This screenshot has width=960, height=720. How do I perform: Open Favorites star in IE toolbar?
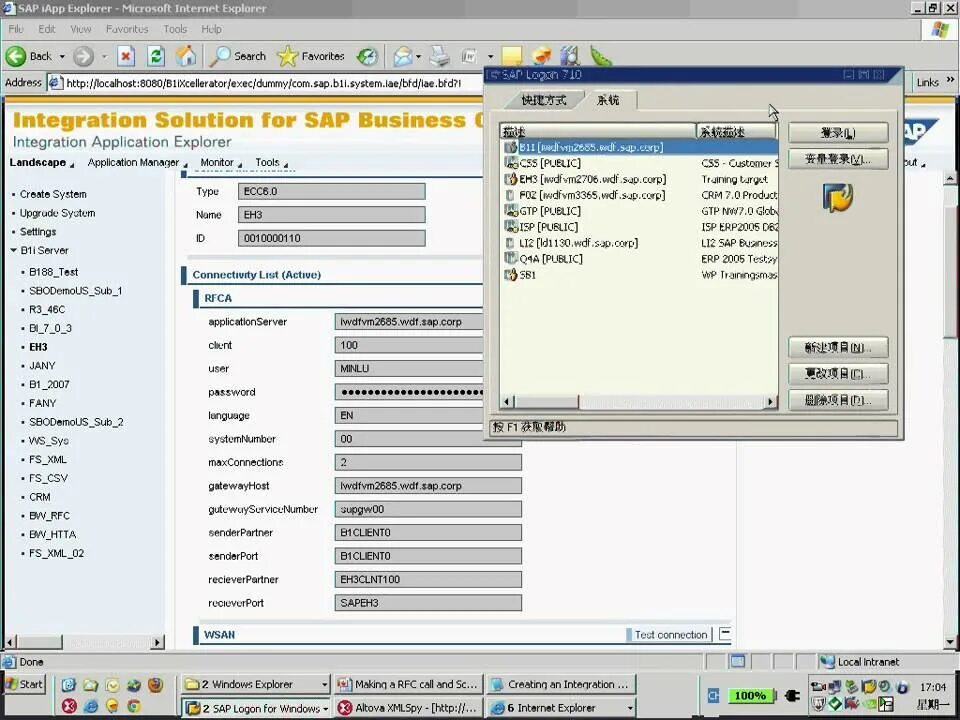[x=310, y=56]
